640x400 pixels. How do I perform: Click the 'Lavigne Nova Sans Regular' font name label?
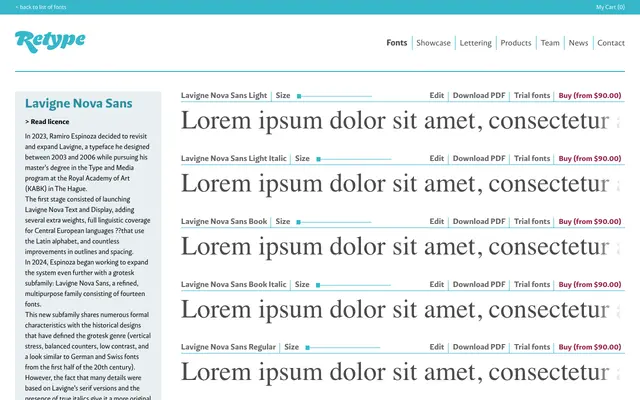228,347
